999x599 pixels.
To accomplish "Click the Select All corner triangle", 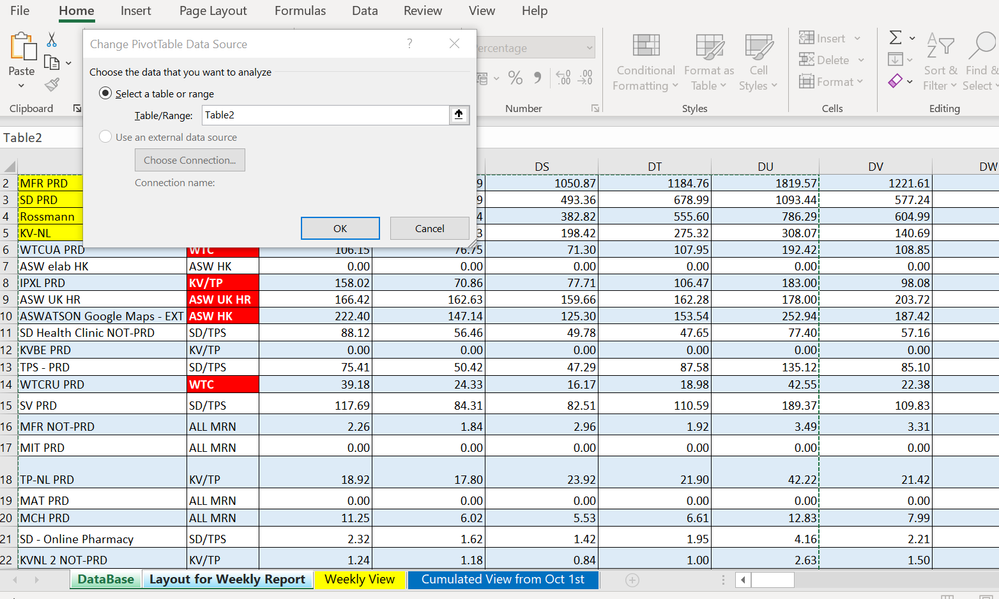I will [x=9, y=166].
